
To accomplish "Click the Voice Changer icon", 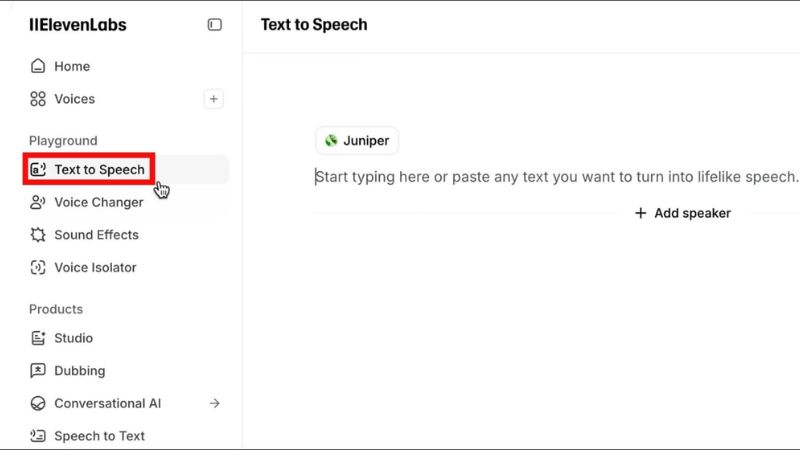I will [38, 202].
